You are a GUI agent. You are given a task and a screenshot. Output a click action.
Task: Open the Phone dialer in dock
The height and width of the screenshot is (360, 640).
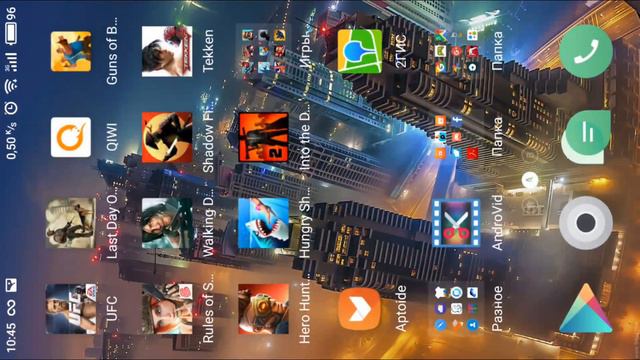(586, 51)
